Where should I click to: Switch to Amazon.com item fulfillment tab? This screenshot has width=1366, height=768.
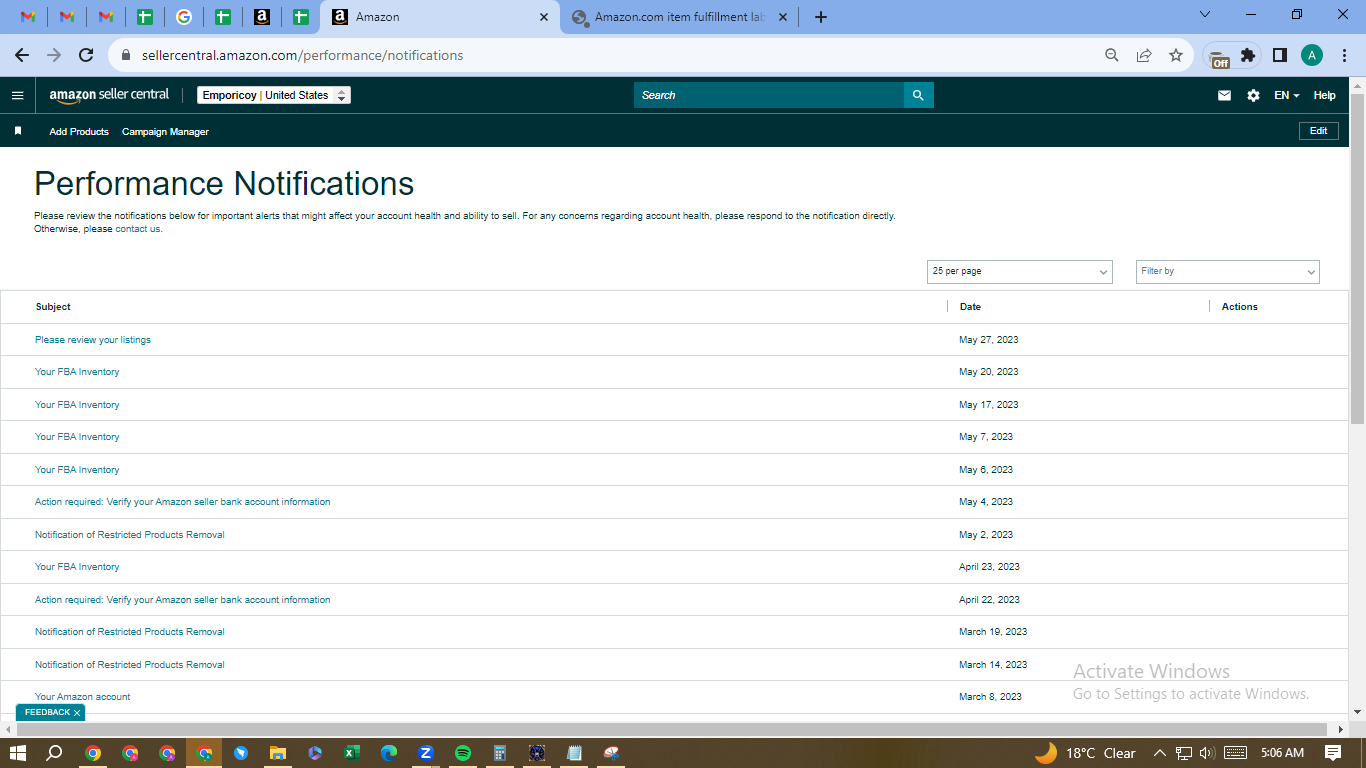(680, 17)
